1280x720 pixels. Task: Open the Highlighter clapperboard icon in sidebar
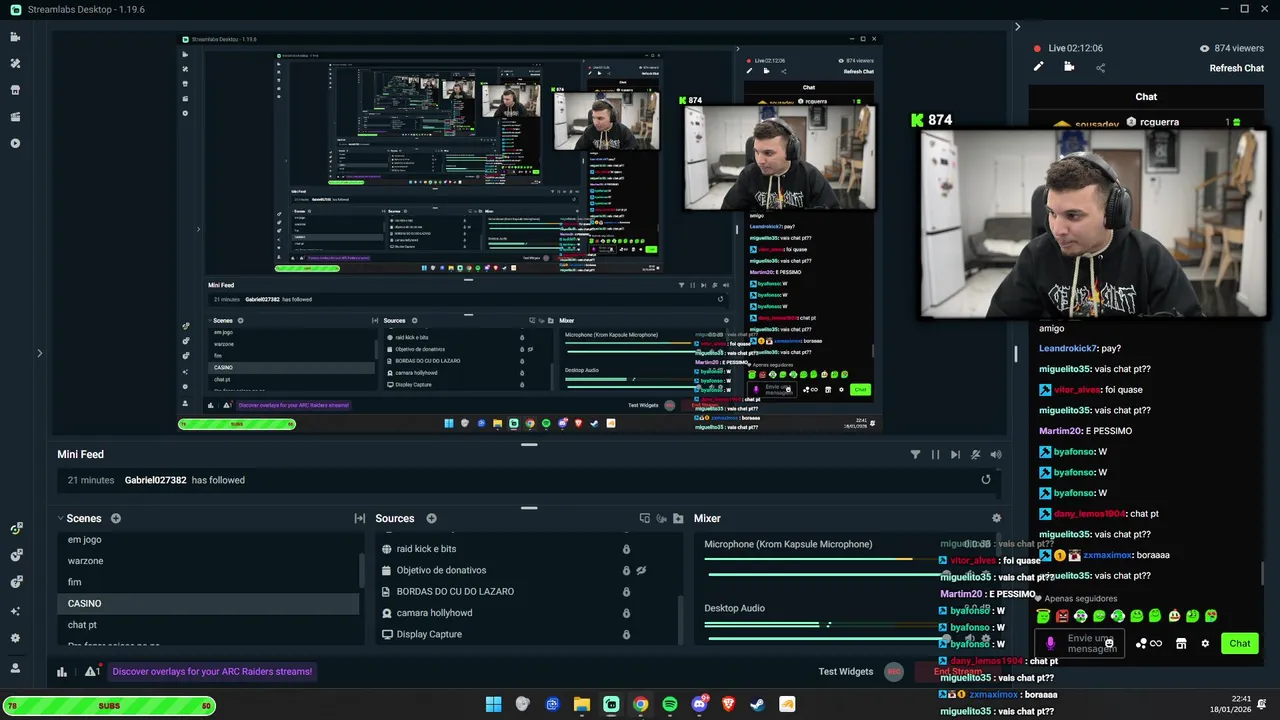[15, 117]
